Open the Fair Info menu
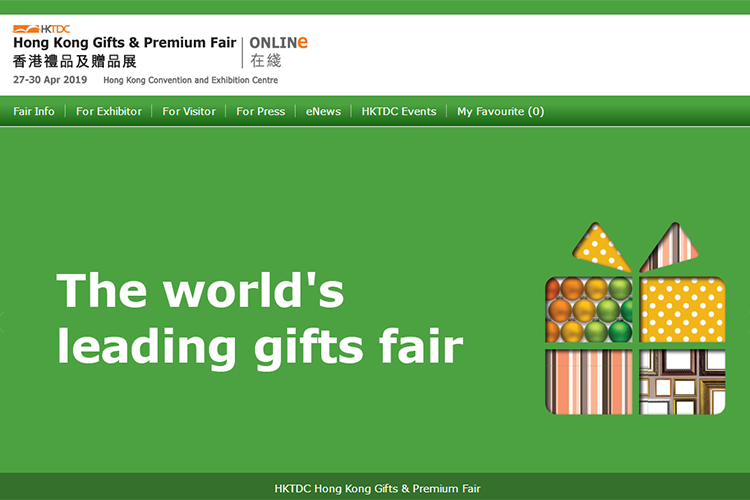Viewport: 750px width, 500px height. pos(34,111)
